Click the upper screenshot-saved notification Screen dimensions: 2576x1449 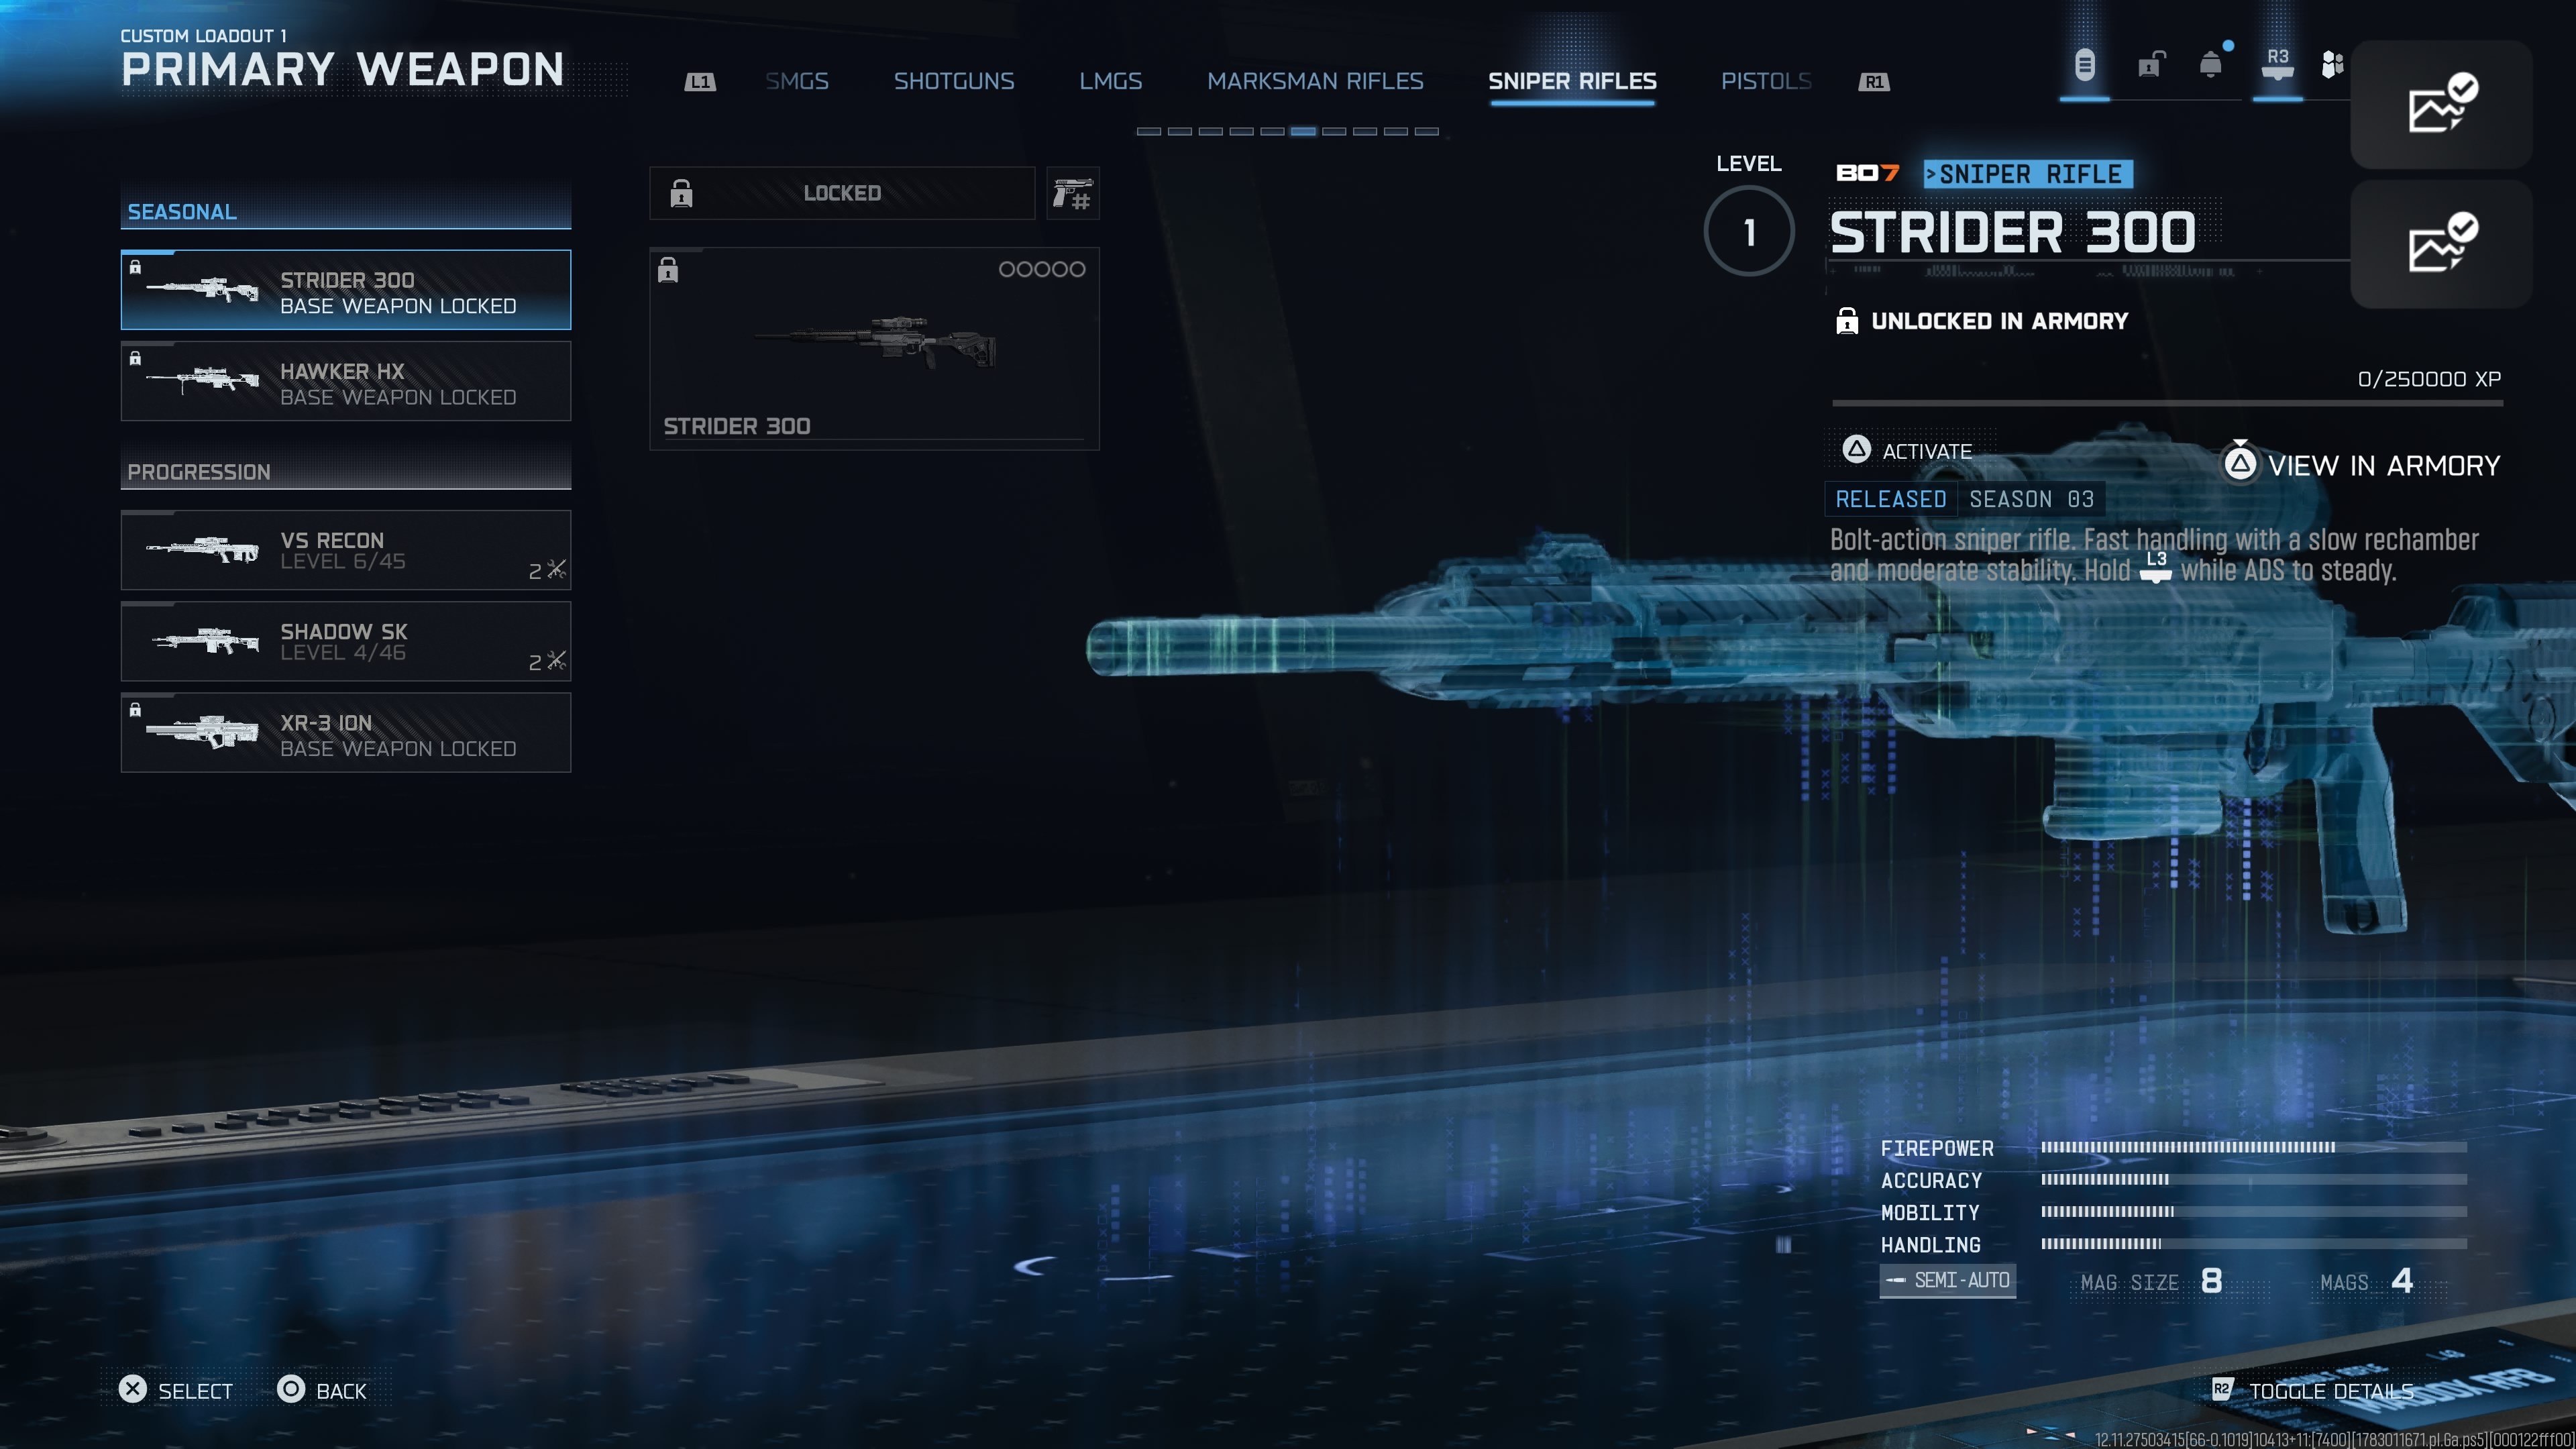[x=2441, y=104]
